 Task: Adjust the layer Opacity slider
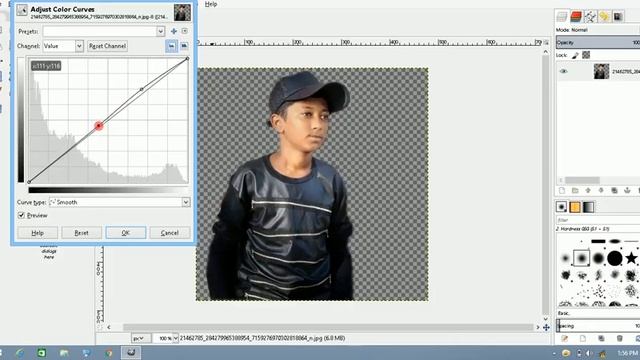coord(598,42)
